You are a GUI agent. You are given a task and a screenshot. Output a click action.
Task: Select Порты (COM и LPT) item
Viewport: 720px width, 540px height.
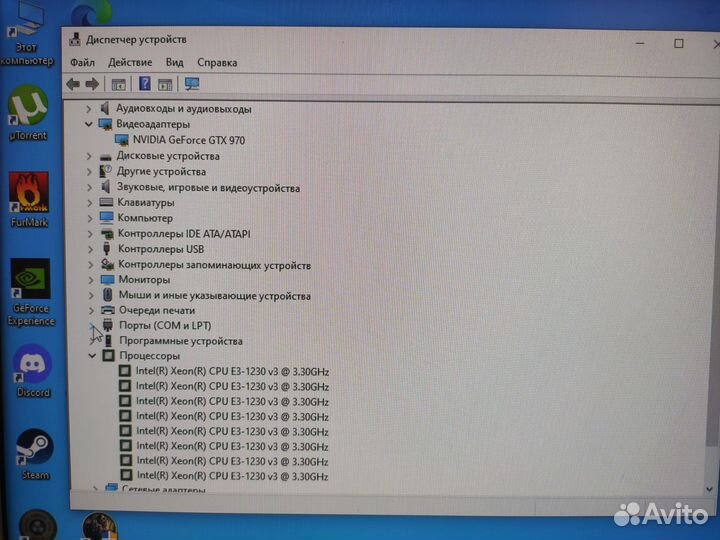point(165,325)
